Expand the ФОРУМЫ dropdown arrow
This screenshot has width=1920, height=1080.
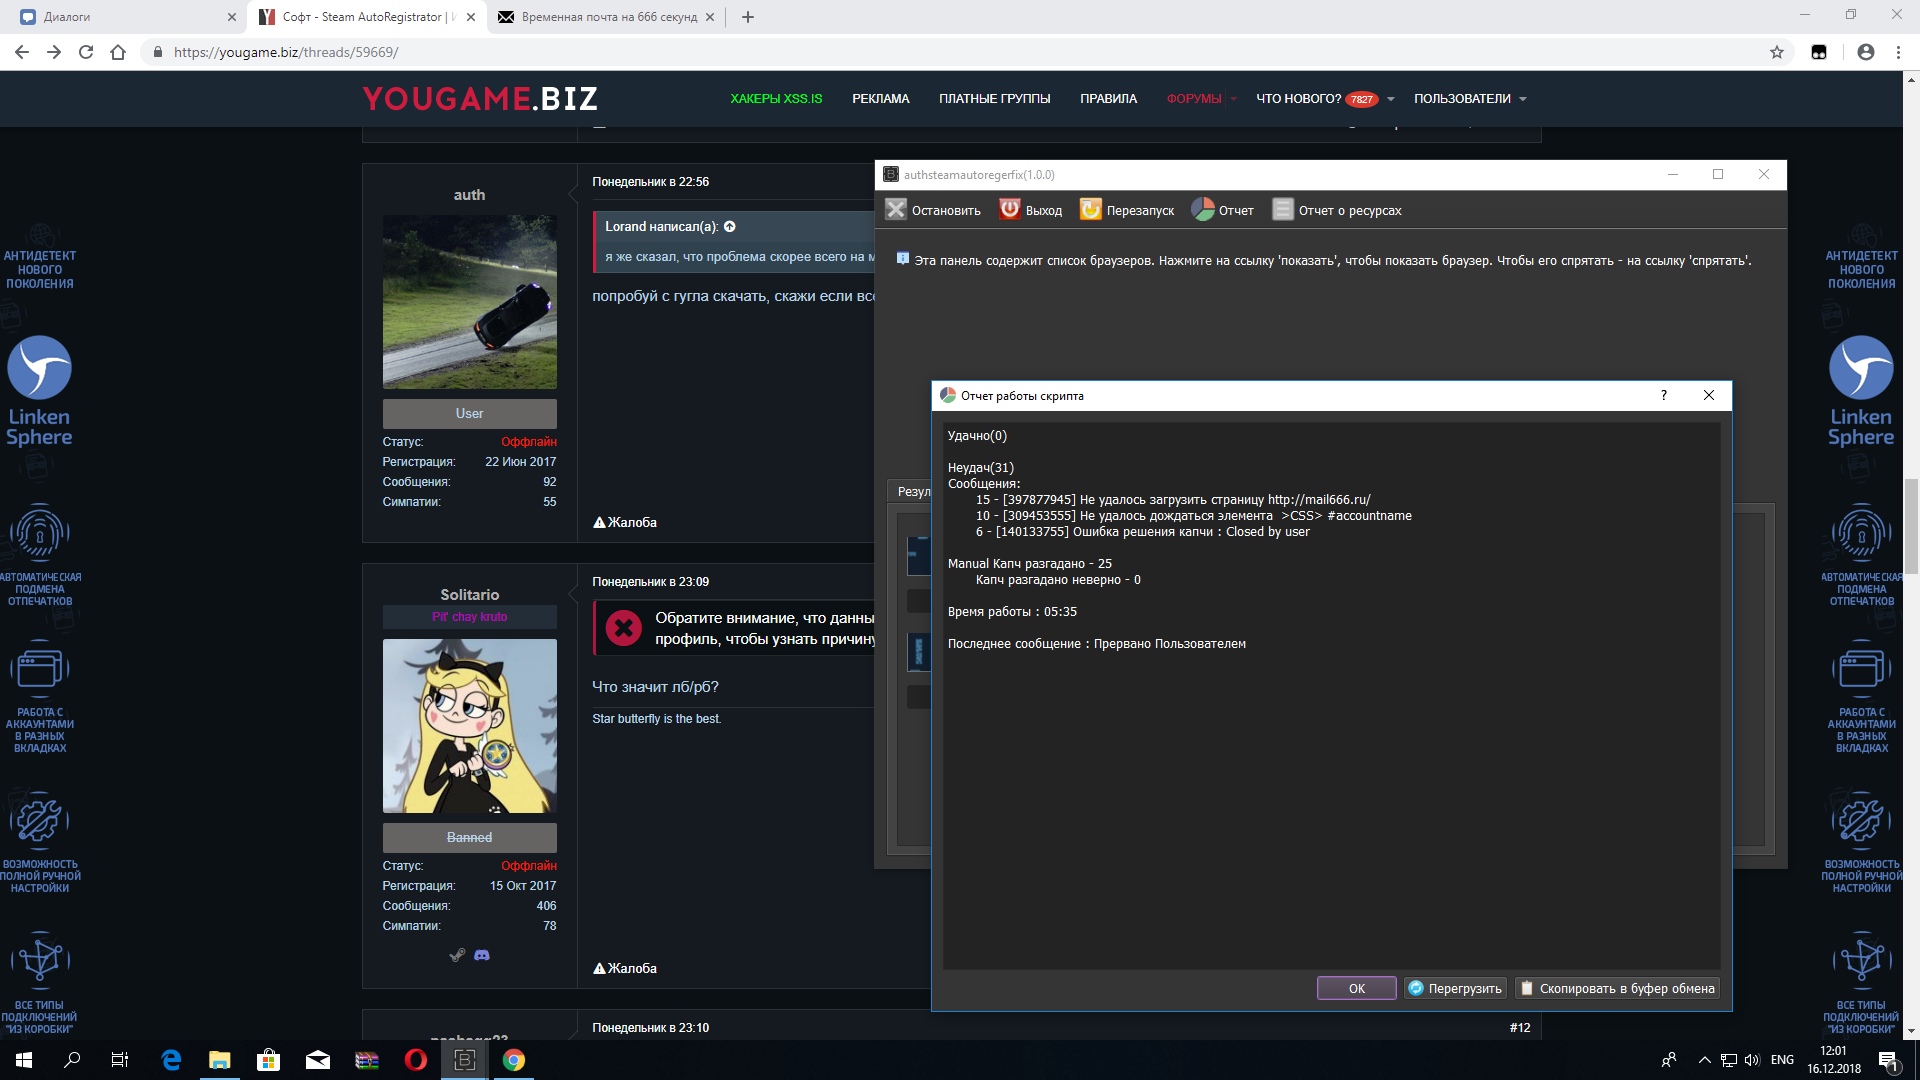click(x=1234, y=99)
